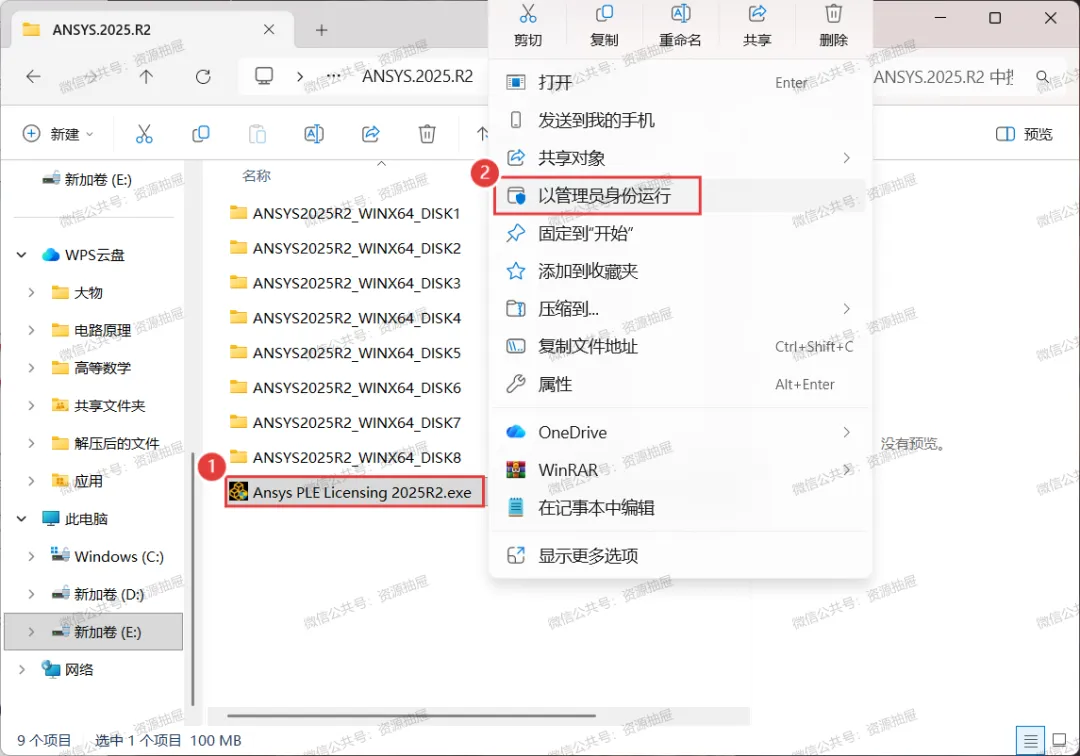Select 应用 folder in sidebar
Image resolution: width=1080 pixels, height=756 pixels.
(x=77, y=481)
